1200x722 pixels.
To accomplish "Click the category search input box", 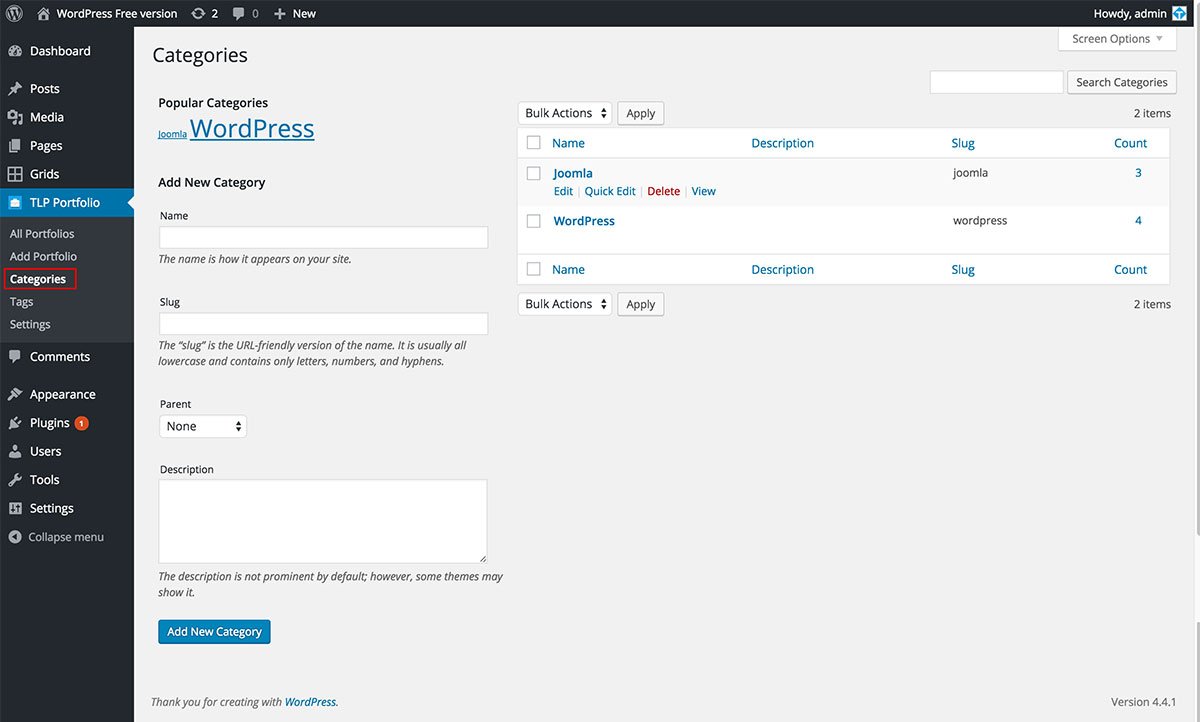I will (996, 82).
